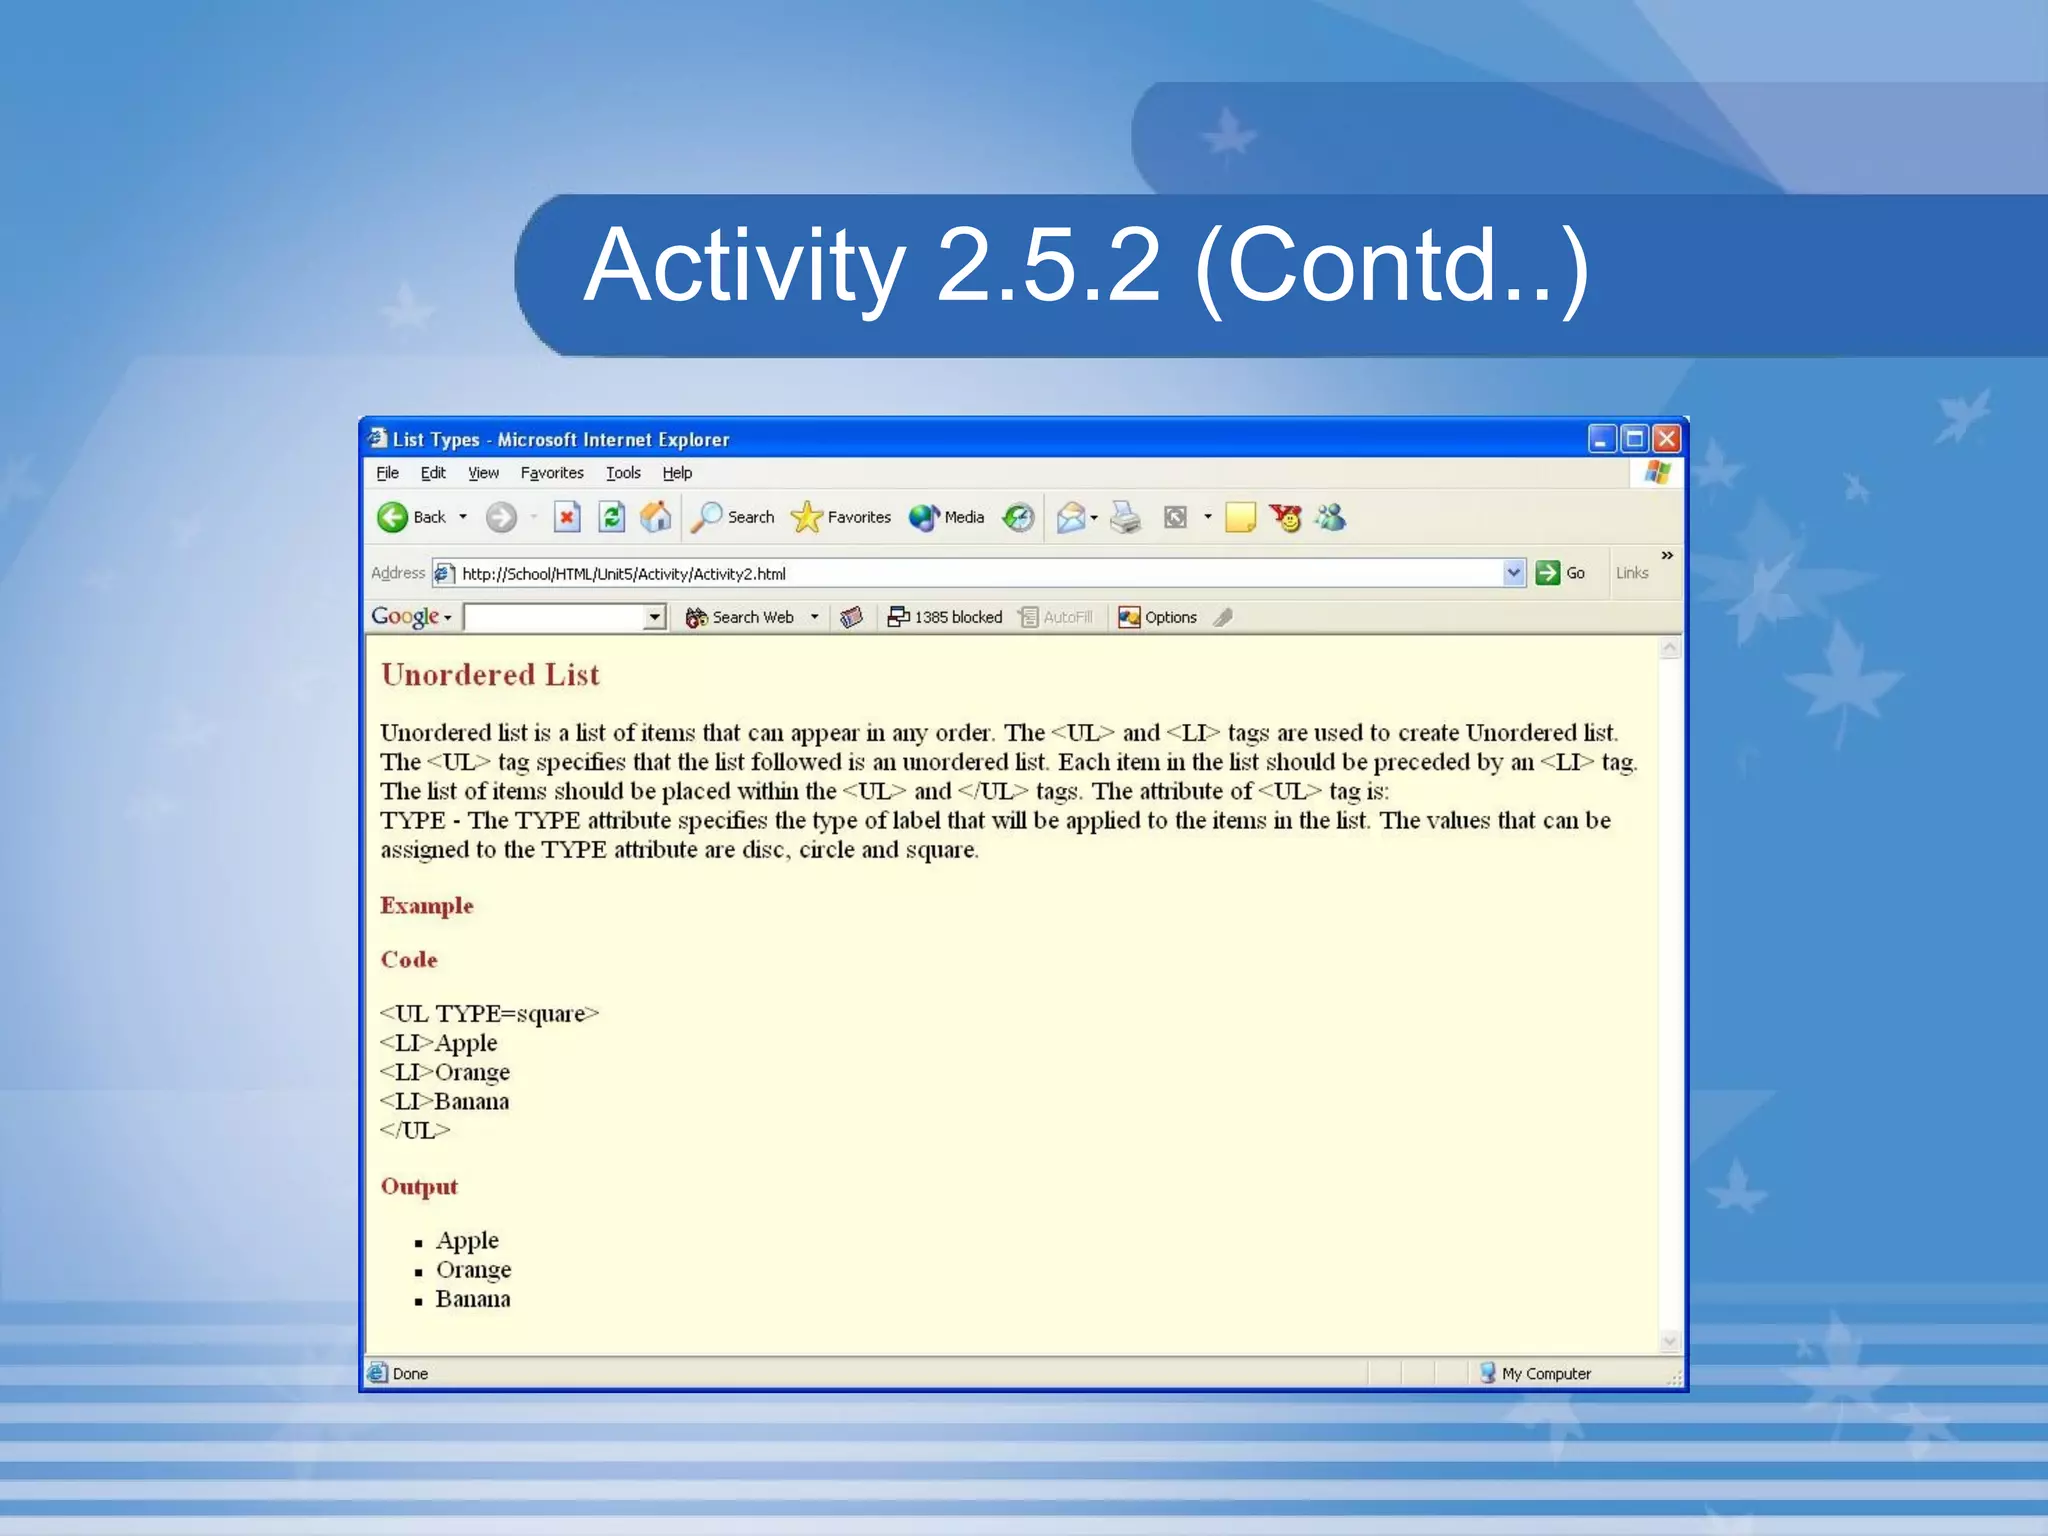The width and height of the screenshot is (2048, 1536).
Task: Click inside the address bar URL field
Action: pyautogui.click(x=980, y=573)
